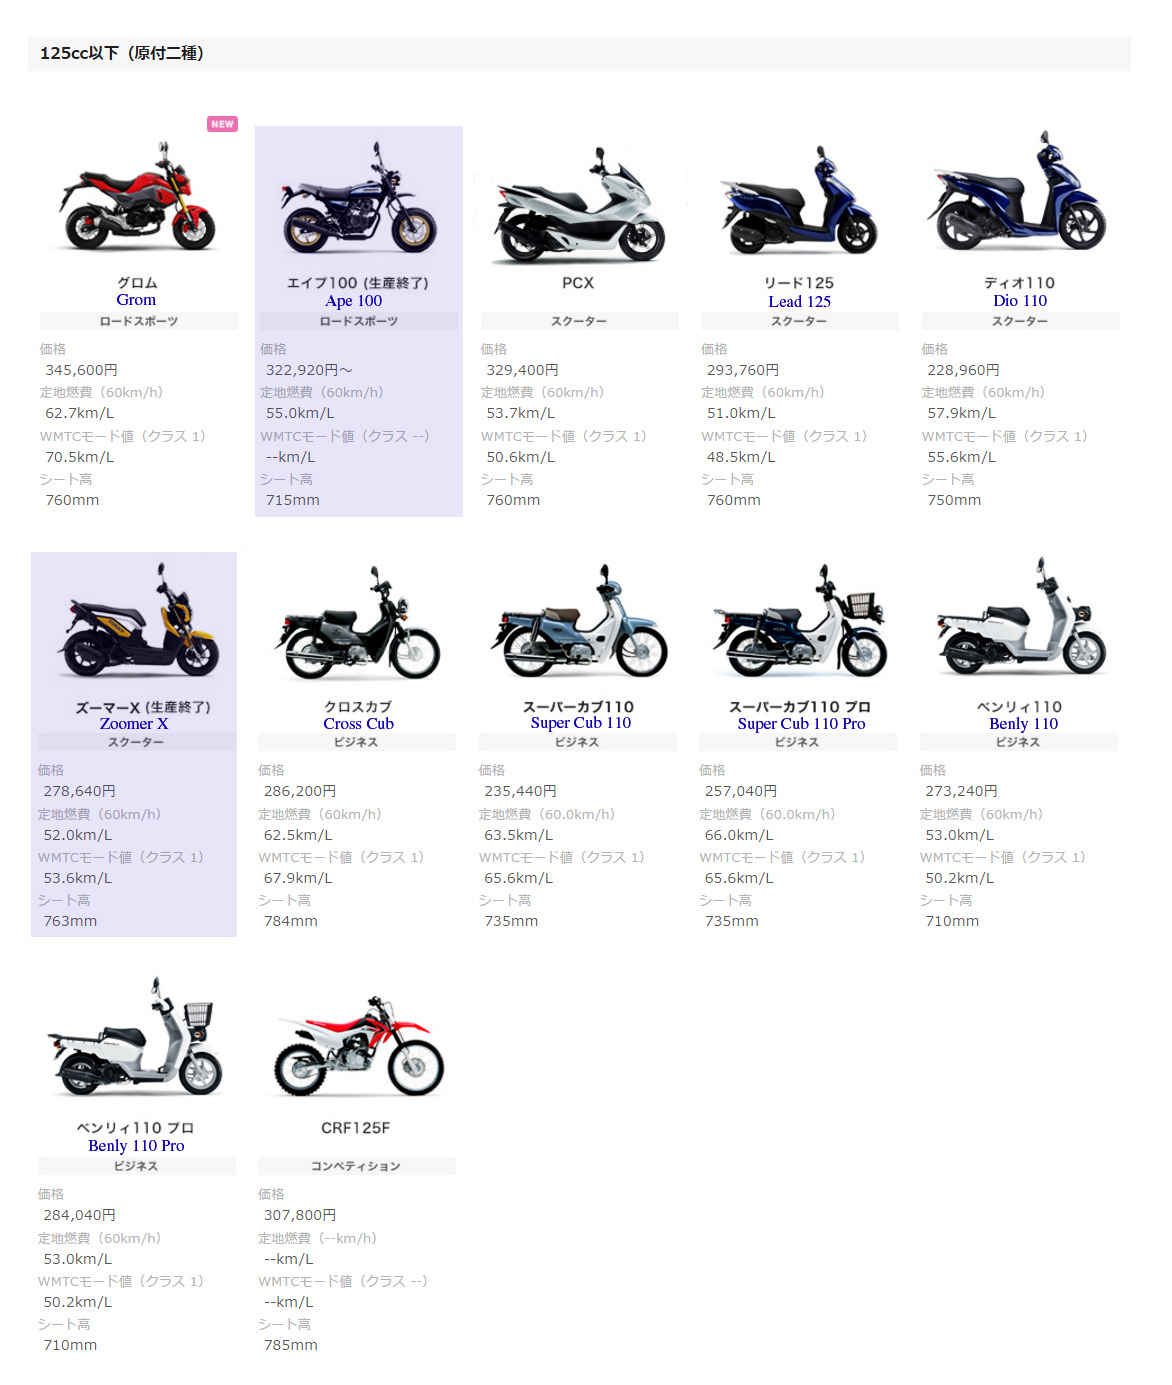Open the Benly 110 Pro link
The height and width of the screenshot is (1385, 1172).
(x=136, y=1146)
